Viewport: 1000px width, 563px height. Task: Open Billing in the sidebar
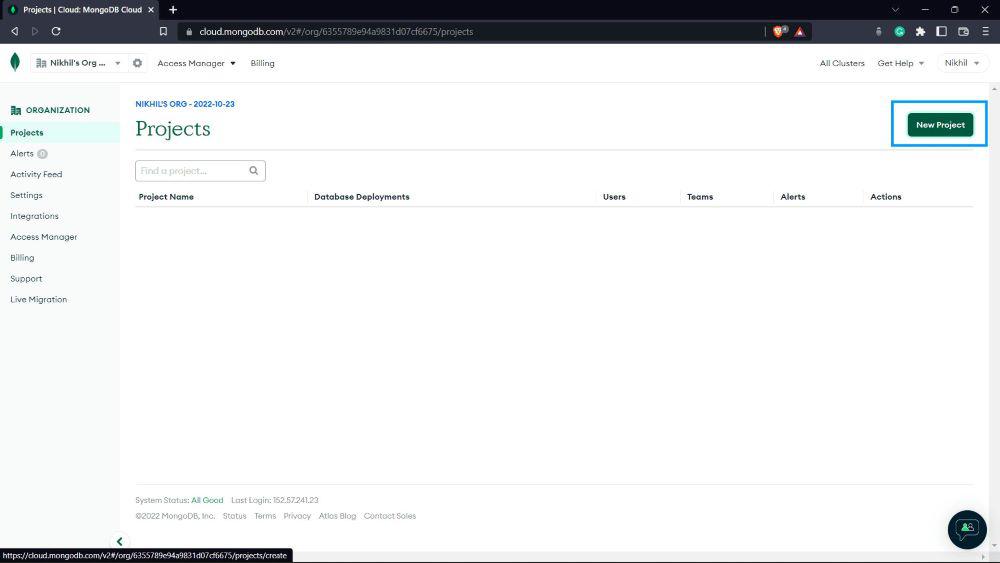point(22,258)
